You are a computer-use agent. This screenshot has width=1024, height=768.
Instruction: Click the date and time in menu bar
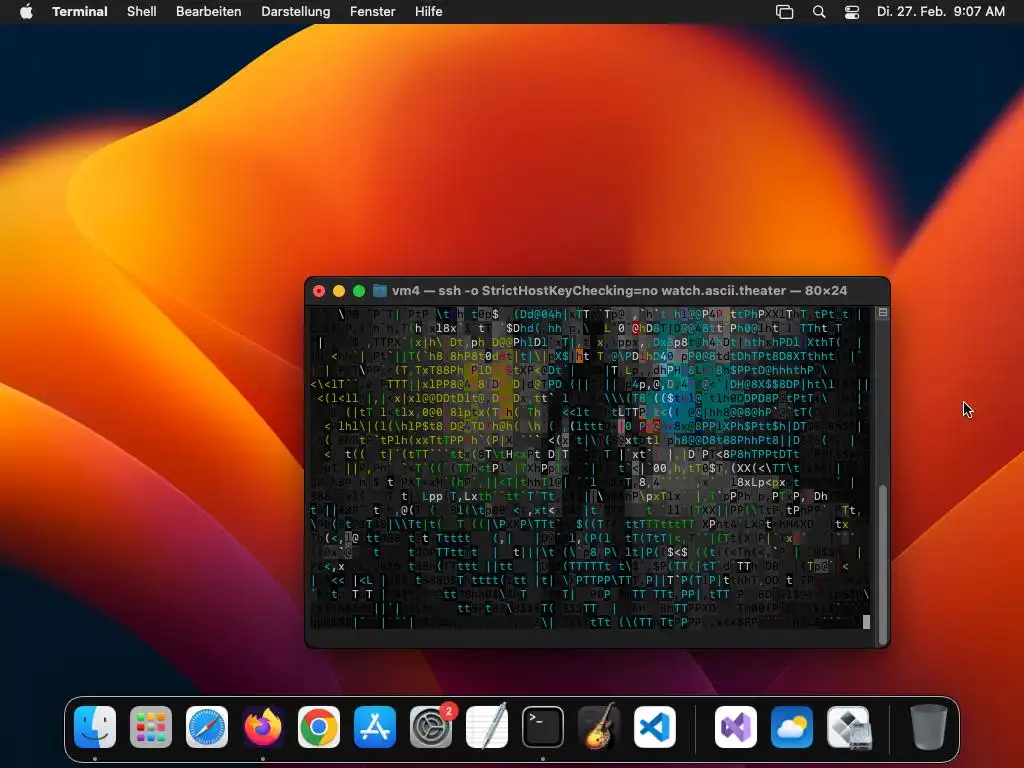point(940,11)
